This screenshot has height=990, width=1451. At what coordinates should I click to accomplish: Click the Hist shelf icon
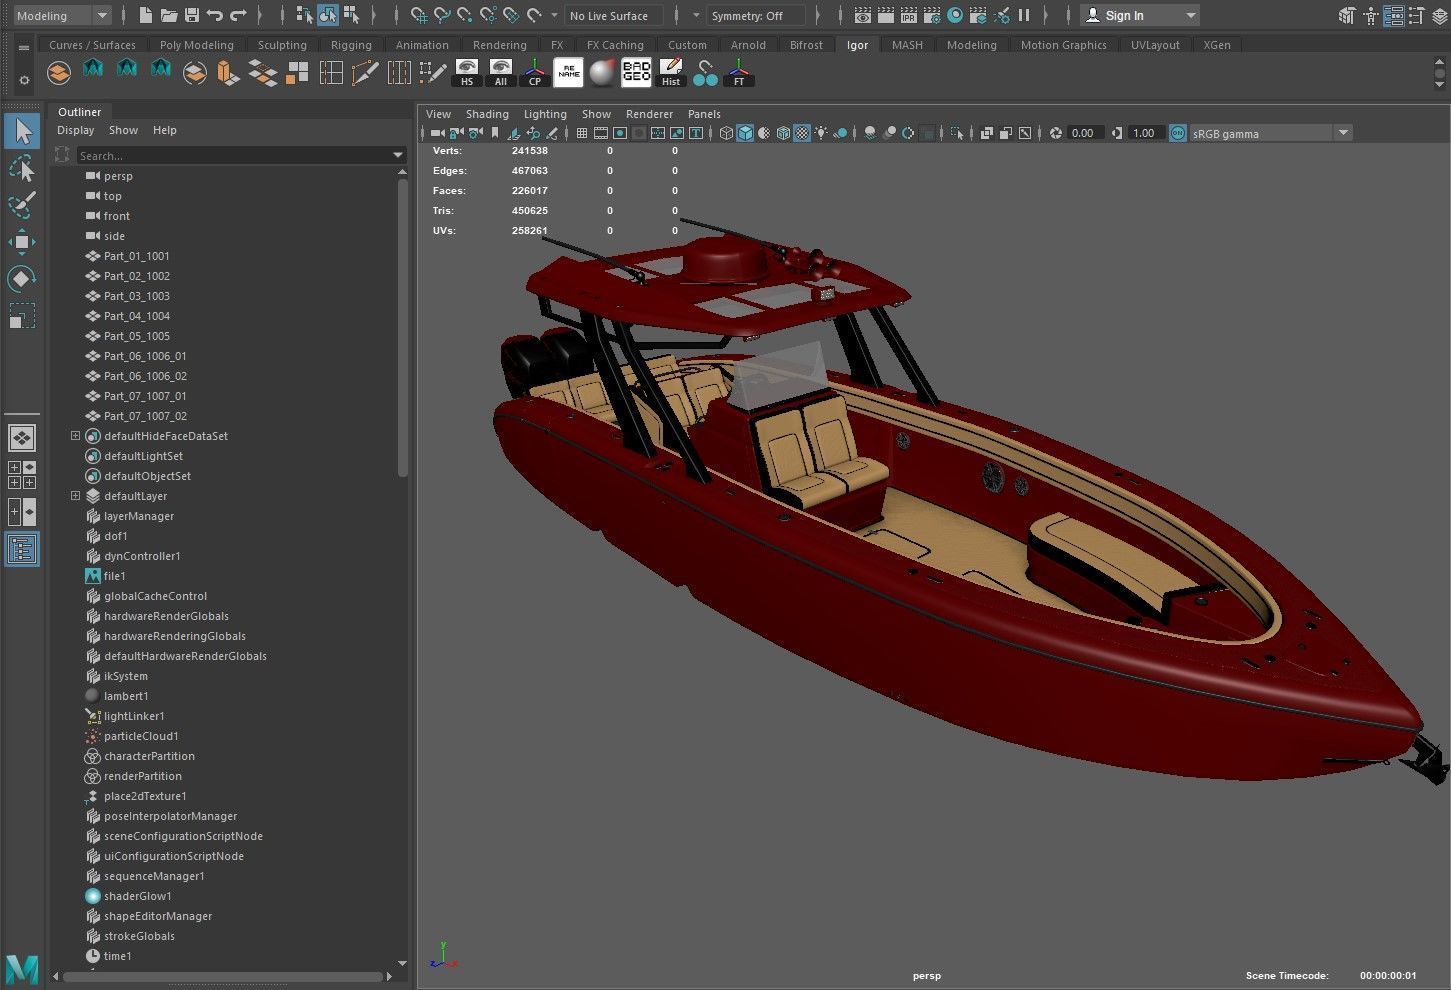tap(671, 73)
